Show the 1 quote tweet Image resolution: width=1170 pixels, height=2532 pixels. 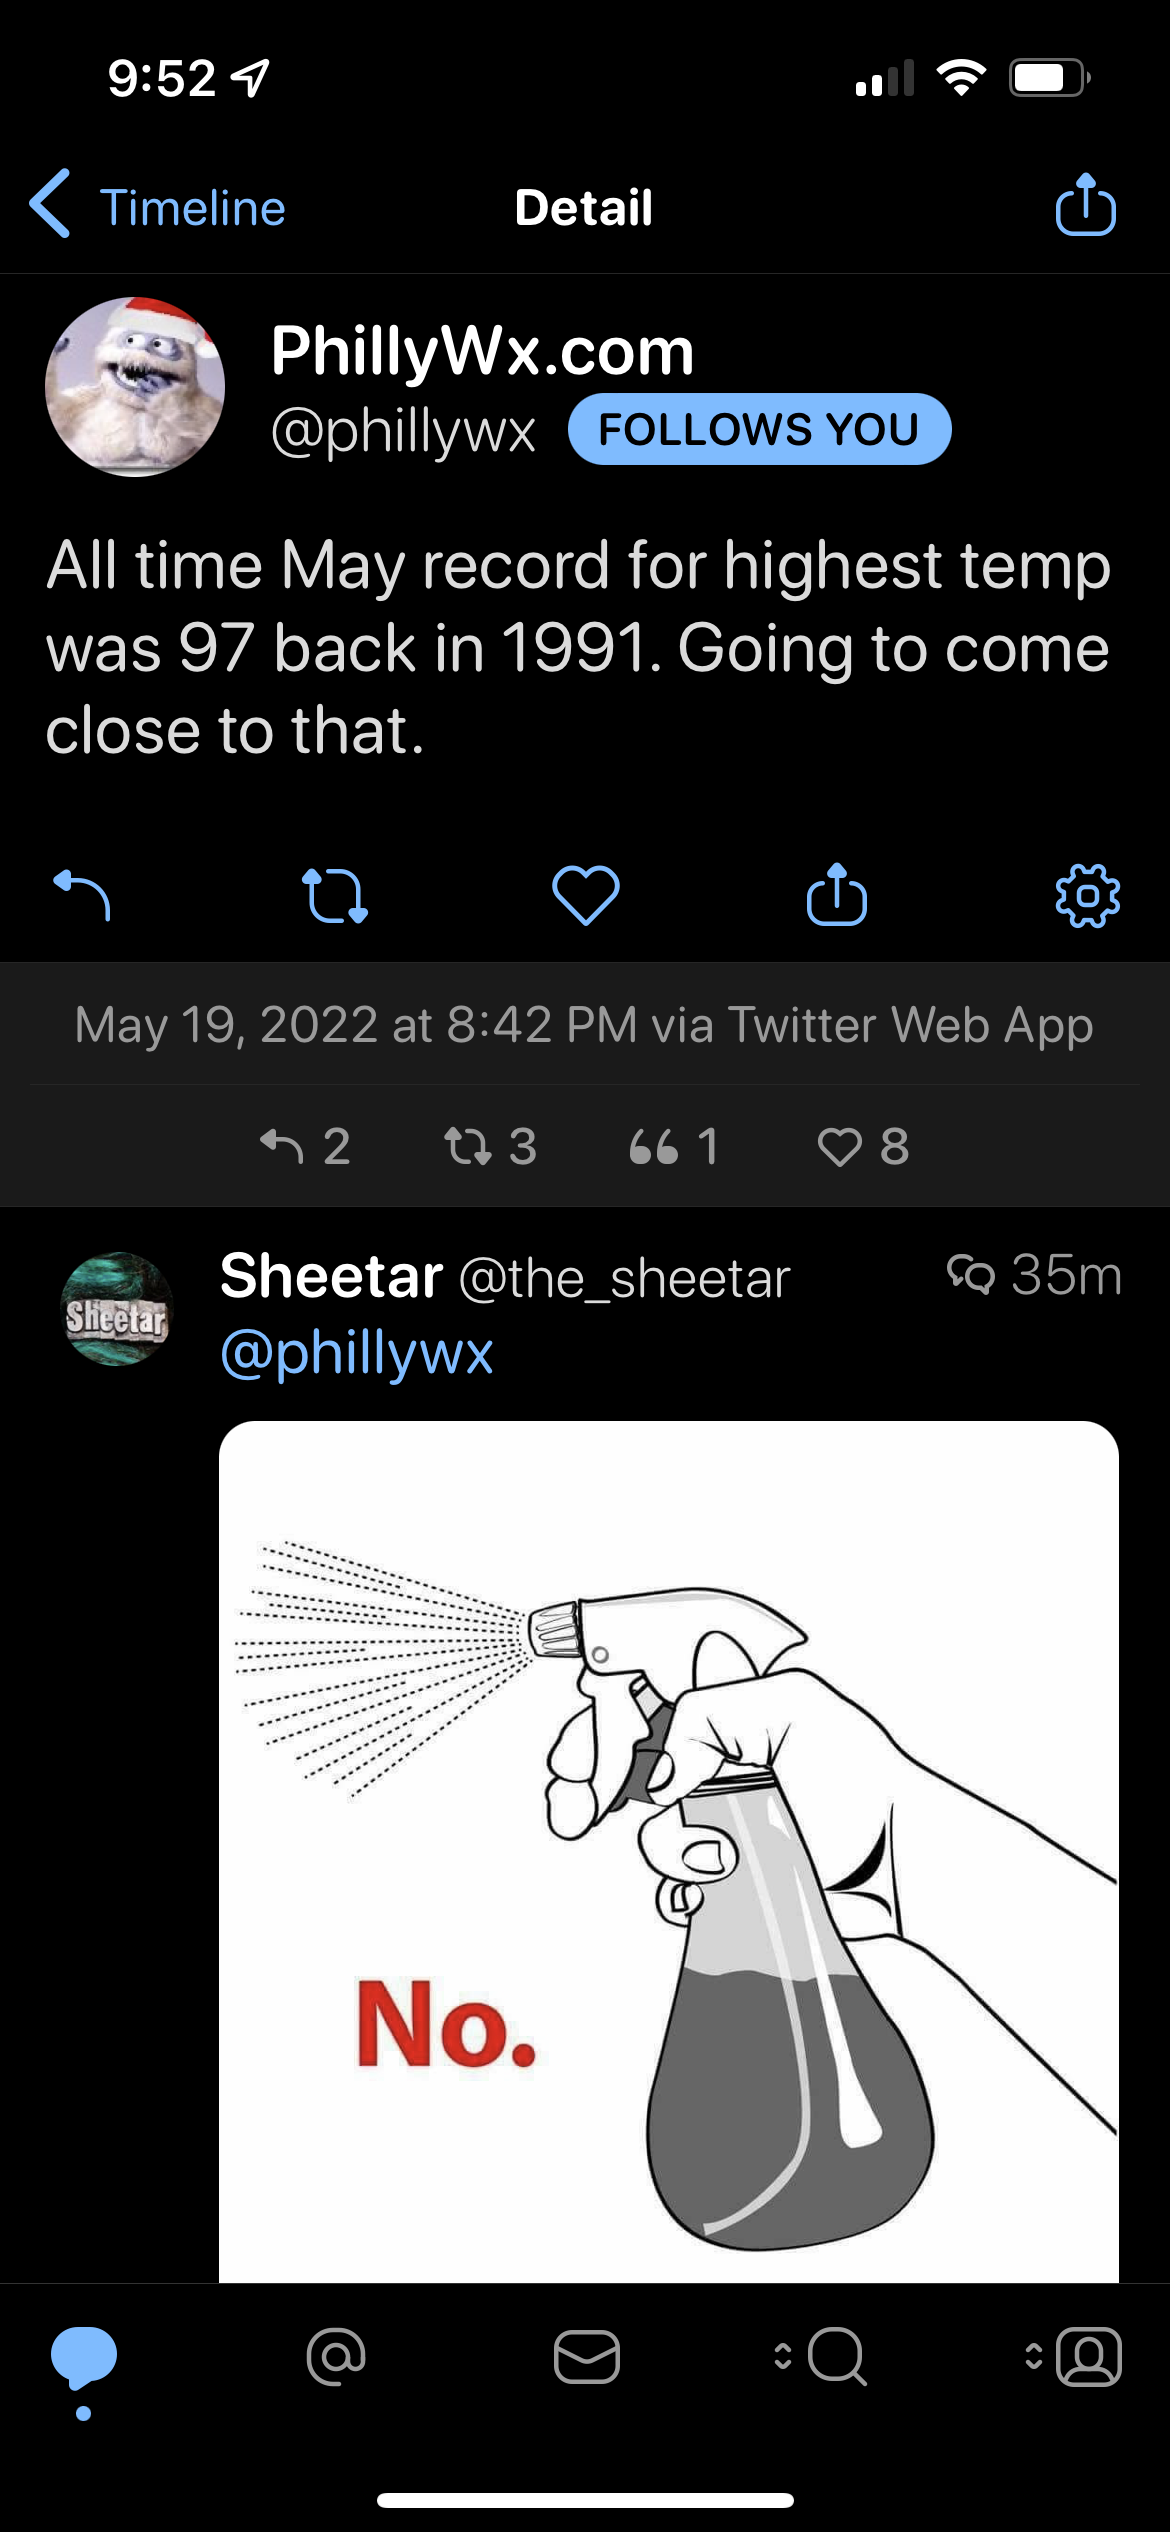[674, 1146]
